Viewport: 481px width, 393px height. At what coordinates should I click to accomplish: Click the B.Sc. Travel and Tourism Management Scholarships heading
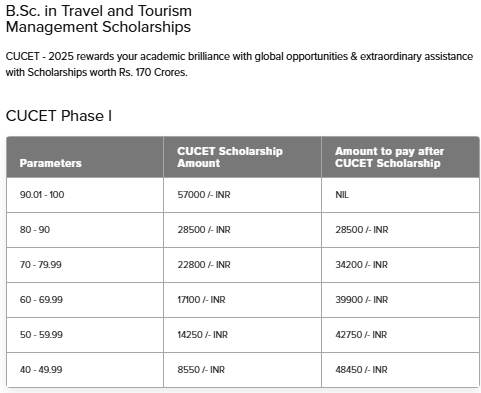[x=99, y=19]
